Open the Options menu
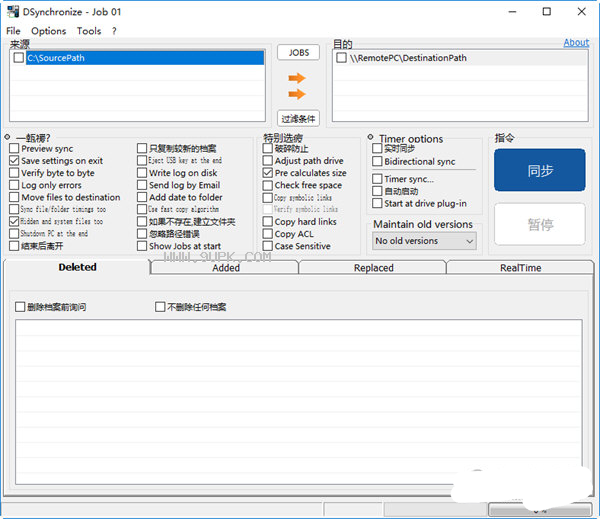Screen dimensions: 600x519 point(49,31)
